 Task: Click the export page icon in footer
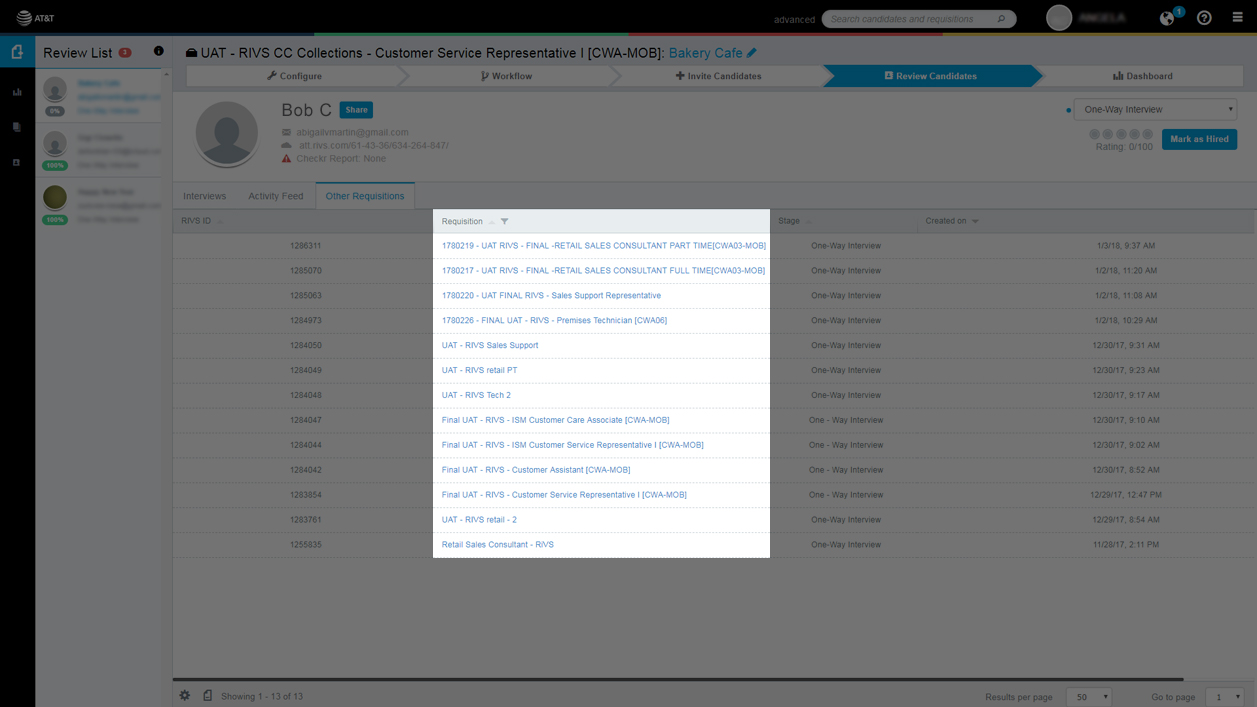pyautogui.click(x=207, y=696)
